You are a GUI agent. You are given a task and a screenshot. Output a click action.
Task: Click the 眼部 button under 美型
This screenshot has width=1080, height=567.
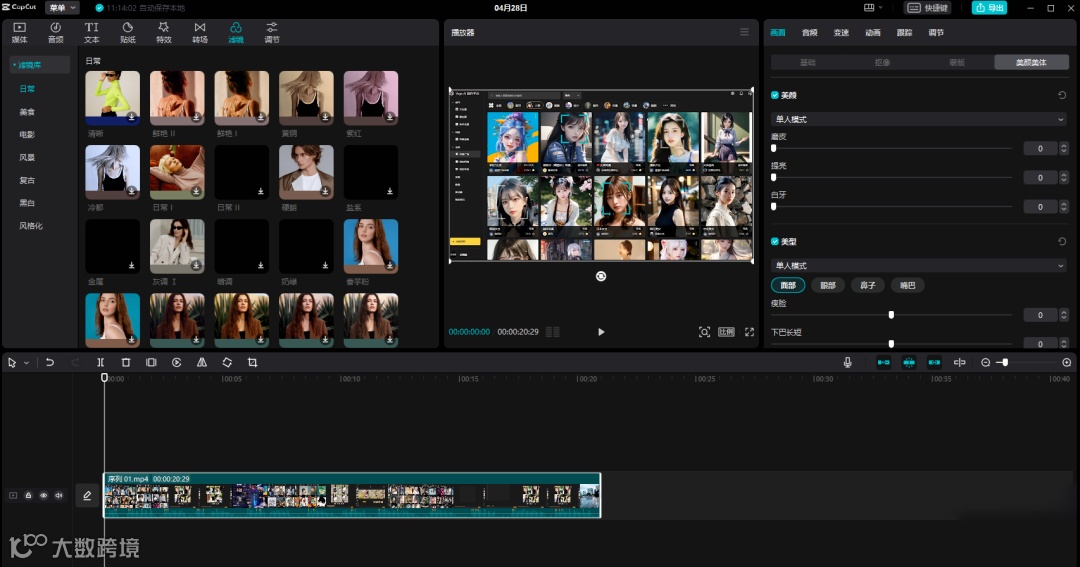coord(828,285)
